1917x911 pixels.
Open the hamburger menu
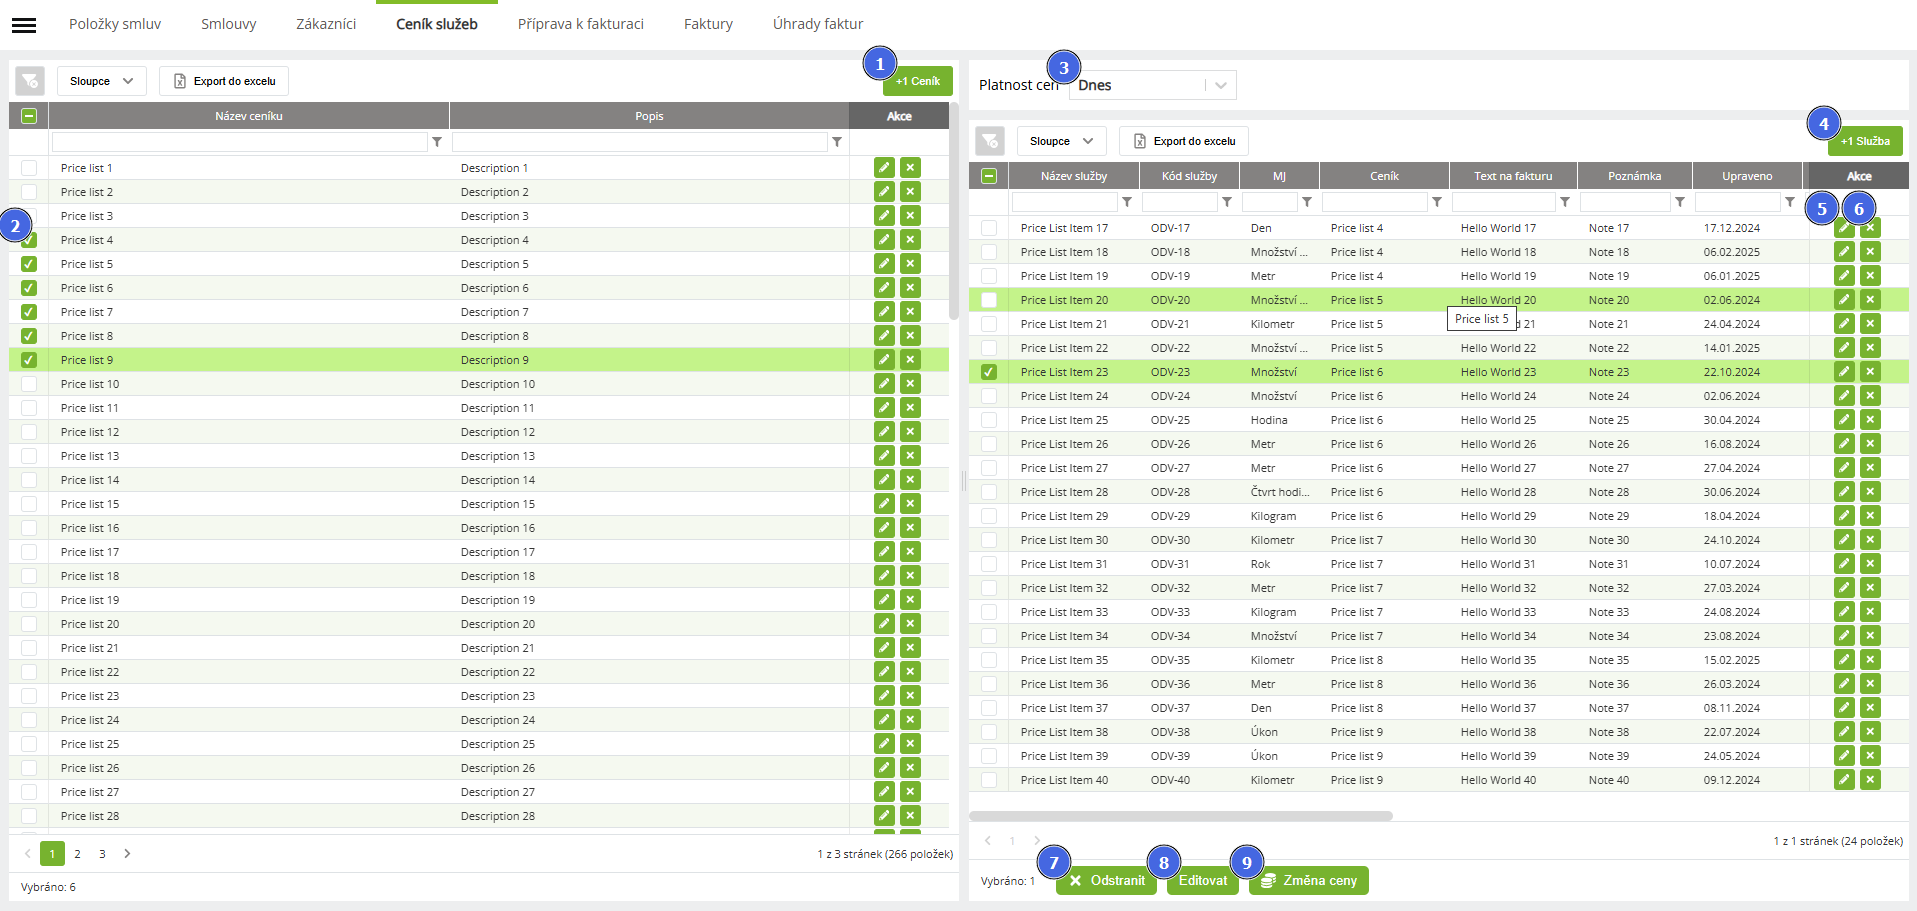(24, 25)
